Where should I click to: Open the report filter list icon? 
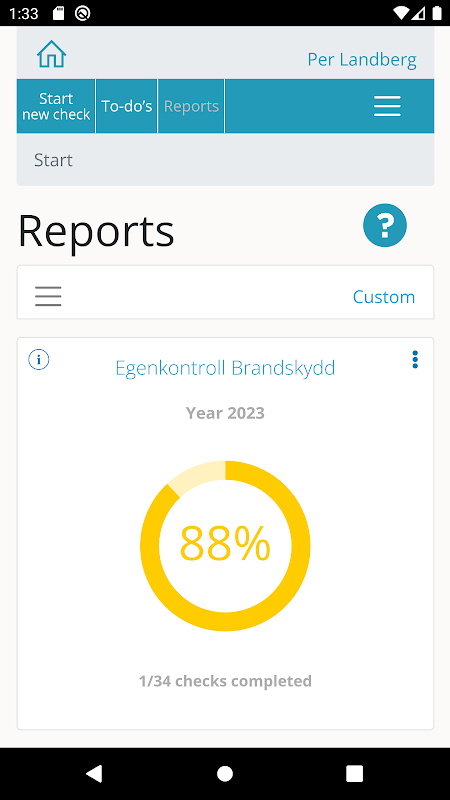point(48,296)
